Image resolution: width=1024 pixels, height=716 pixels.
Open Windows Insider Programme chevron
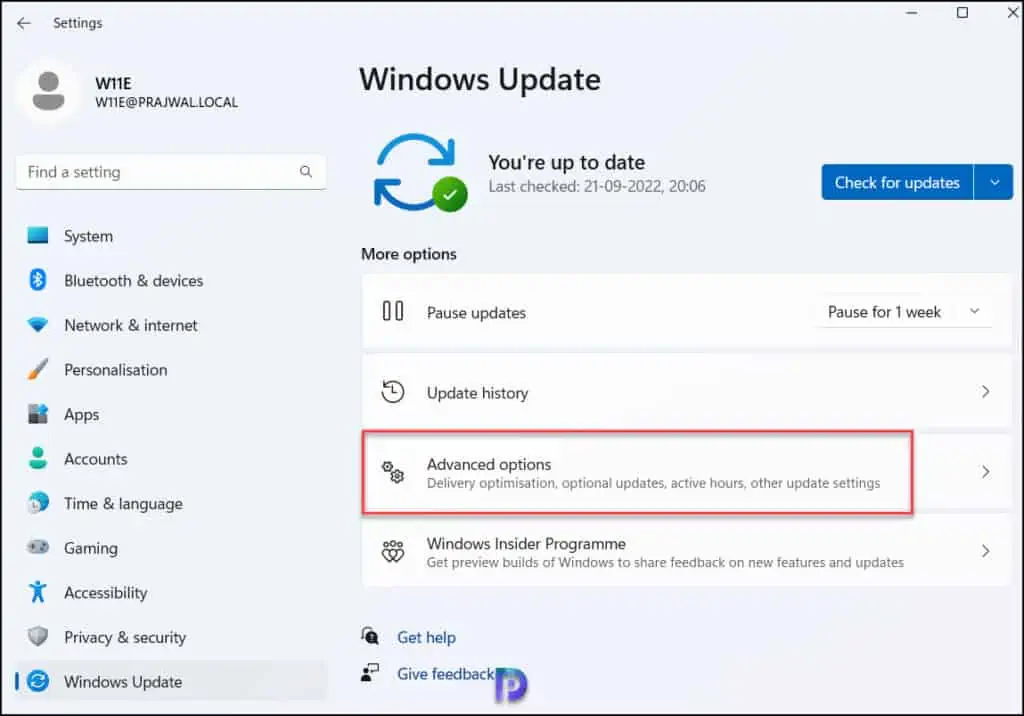(x=985, y=551)
